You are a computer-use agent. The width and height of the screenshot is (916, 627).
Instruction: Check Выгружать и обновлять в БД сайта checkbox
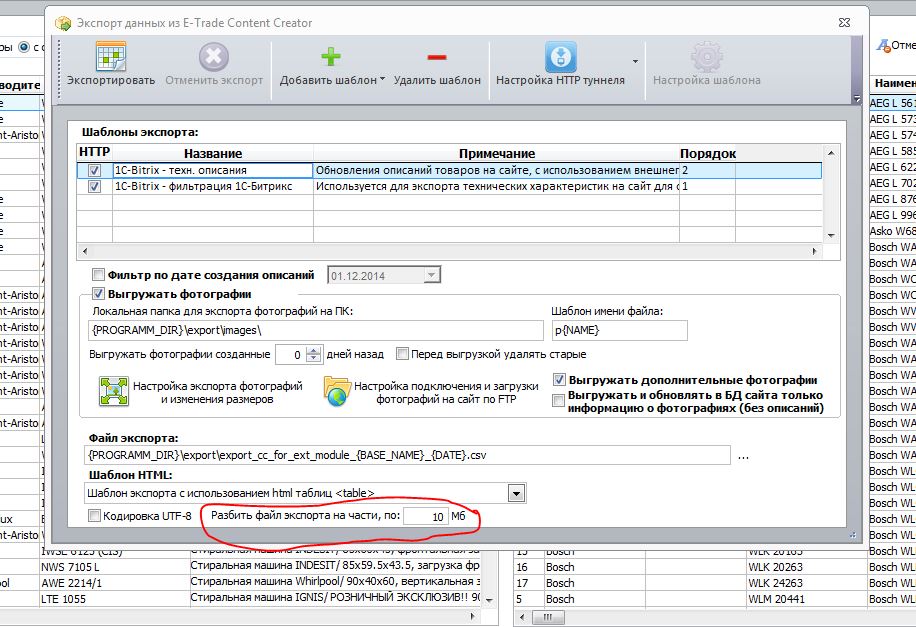click(558, 400)
